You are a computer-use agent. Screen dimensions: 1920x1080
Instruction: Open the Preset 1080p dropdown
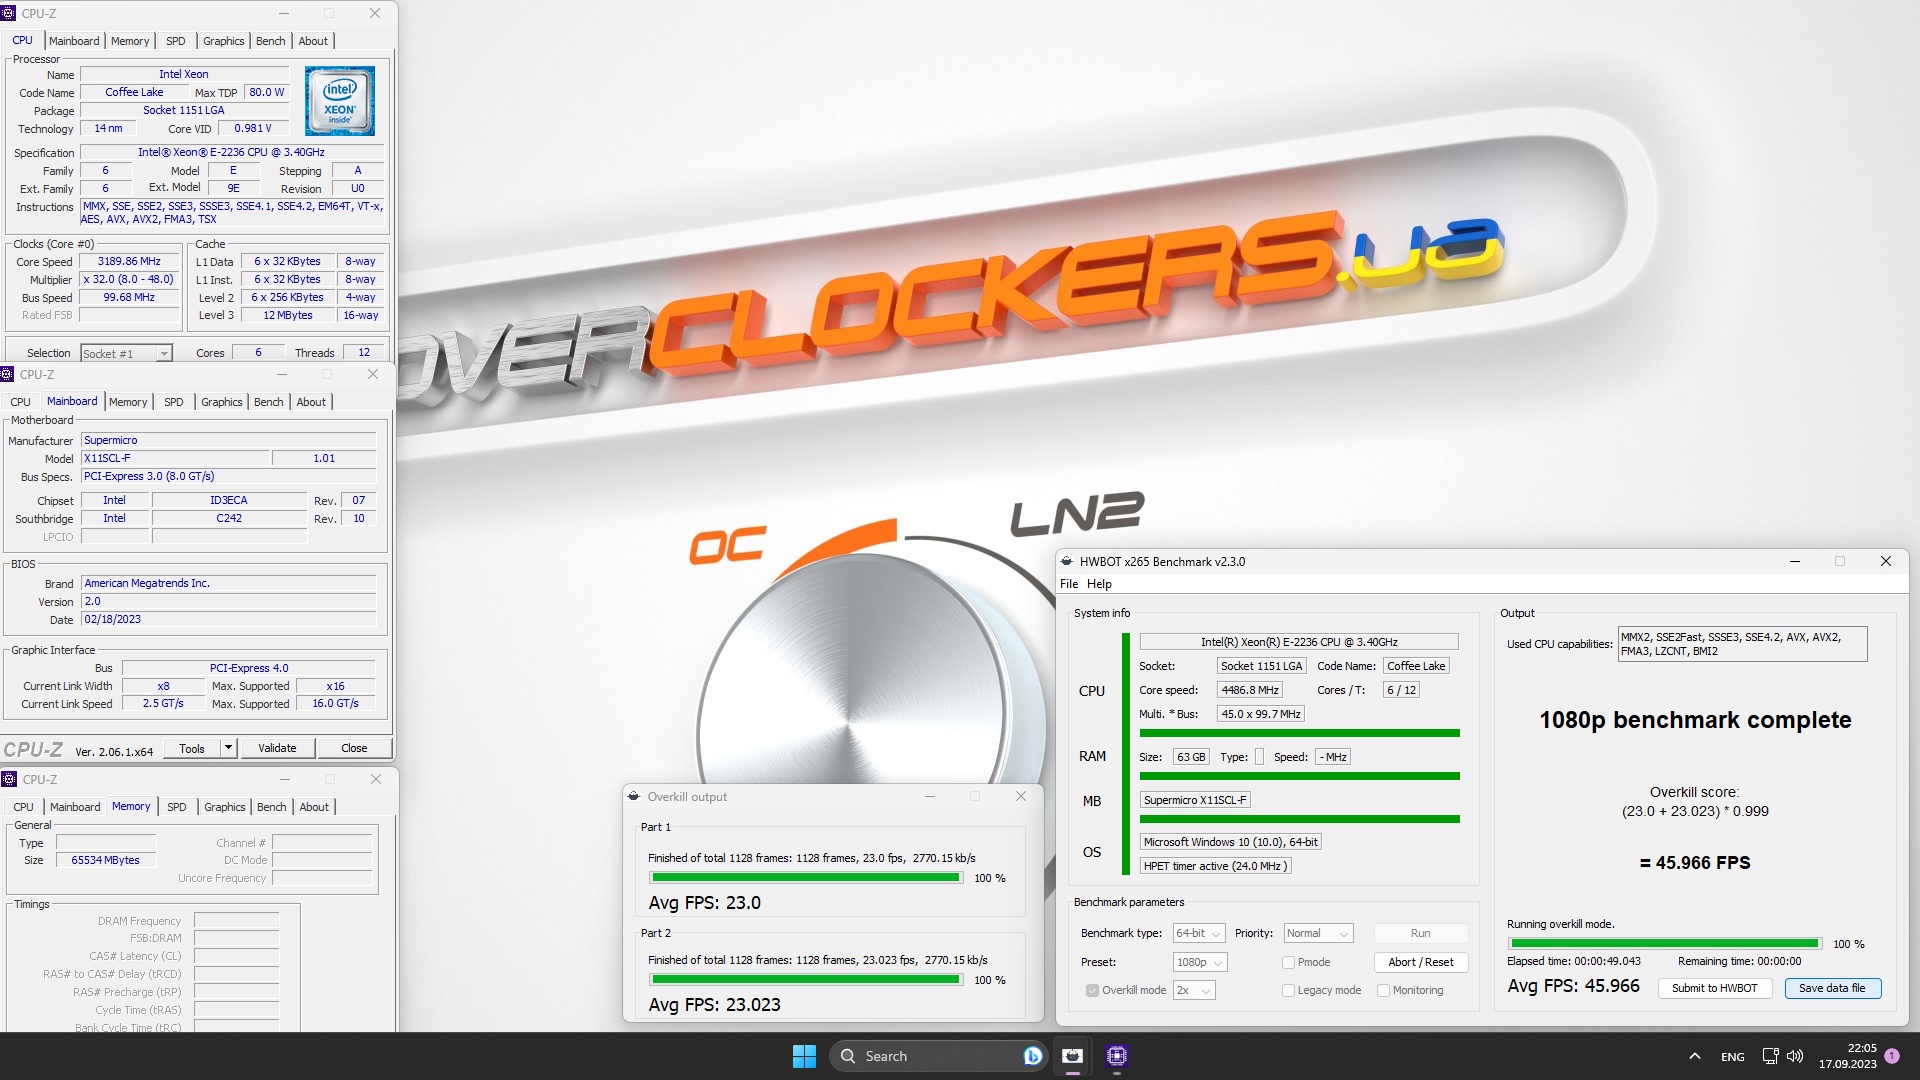1200,962
